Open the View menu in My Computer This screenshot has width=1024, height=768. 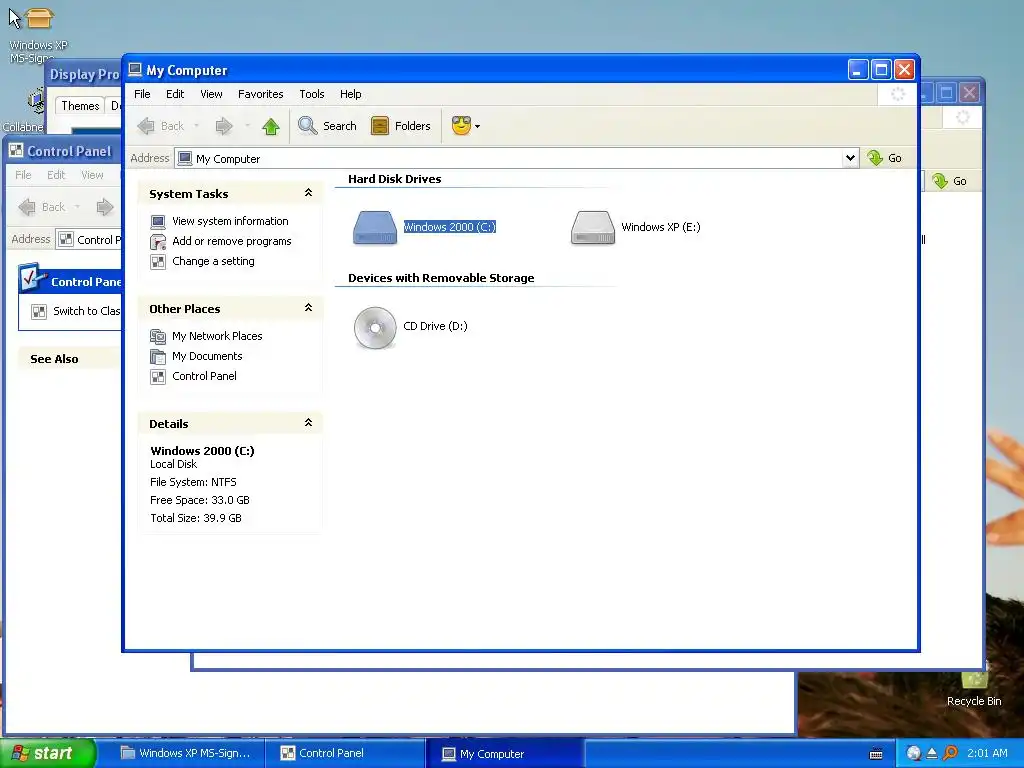tap(211, 94)
